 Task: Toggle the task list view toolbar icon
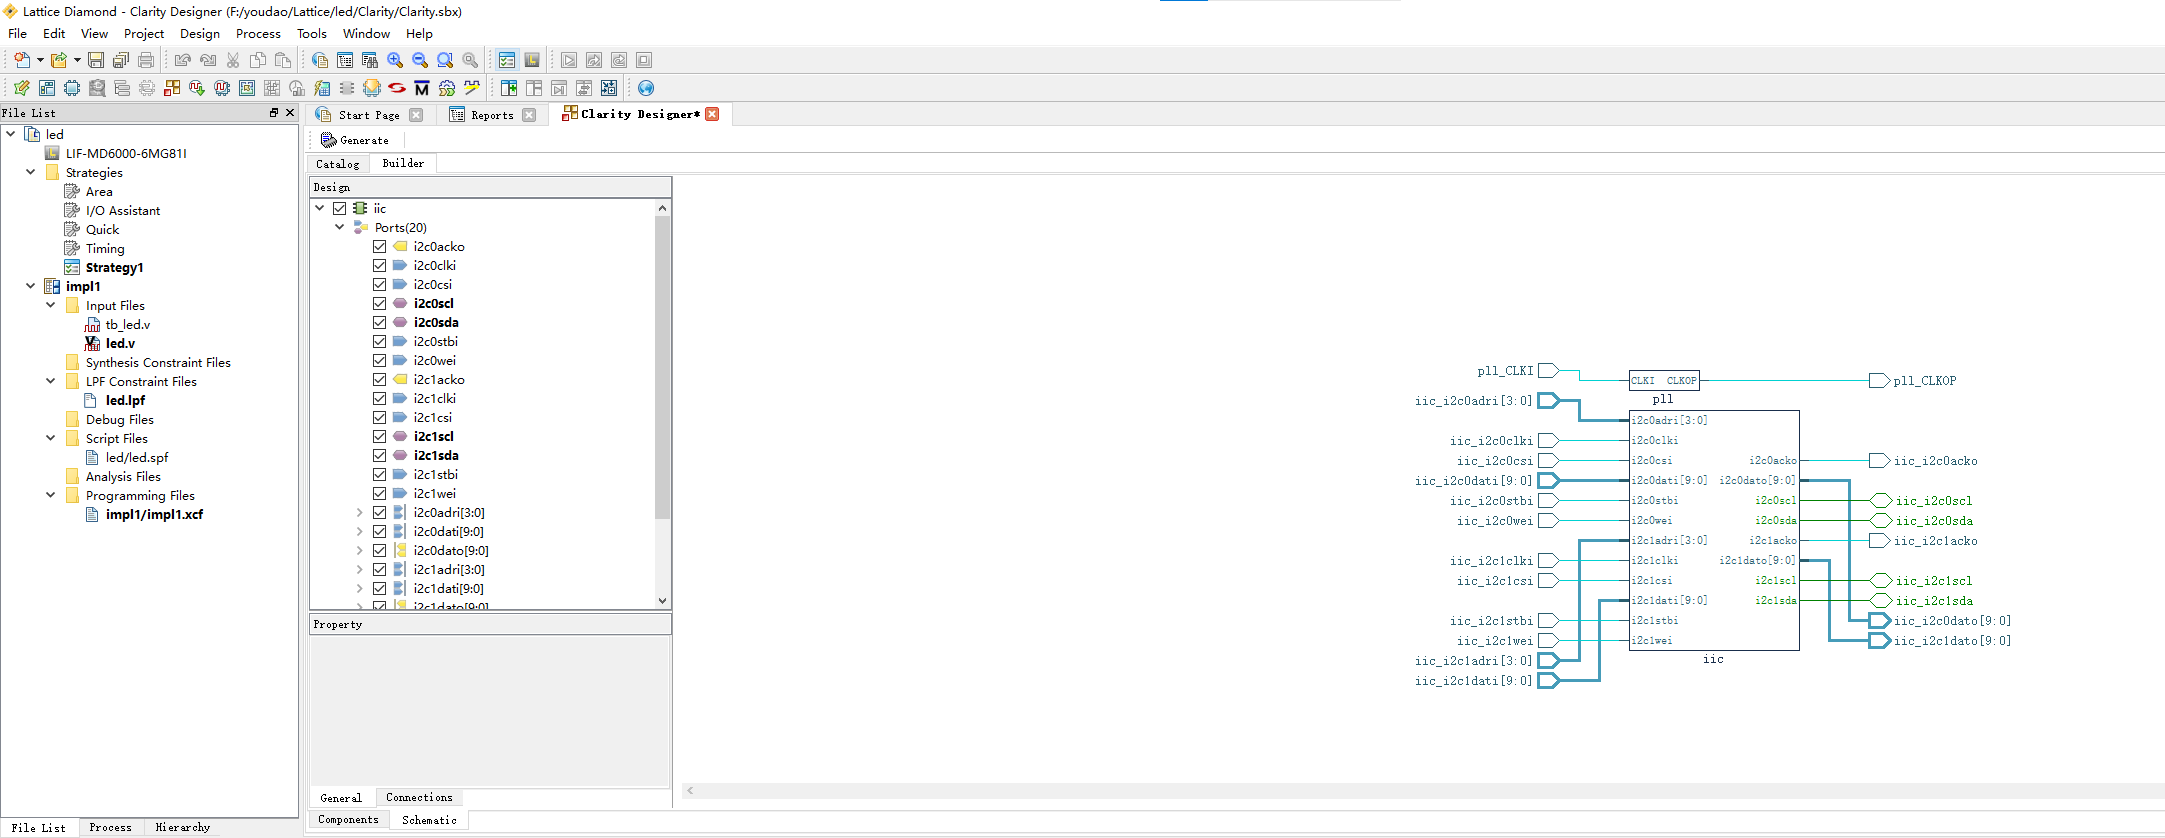(x=507, y=60)
